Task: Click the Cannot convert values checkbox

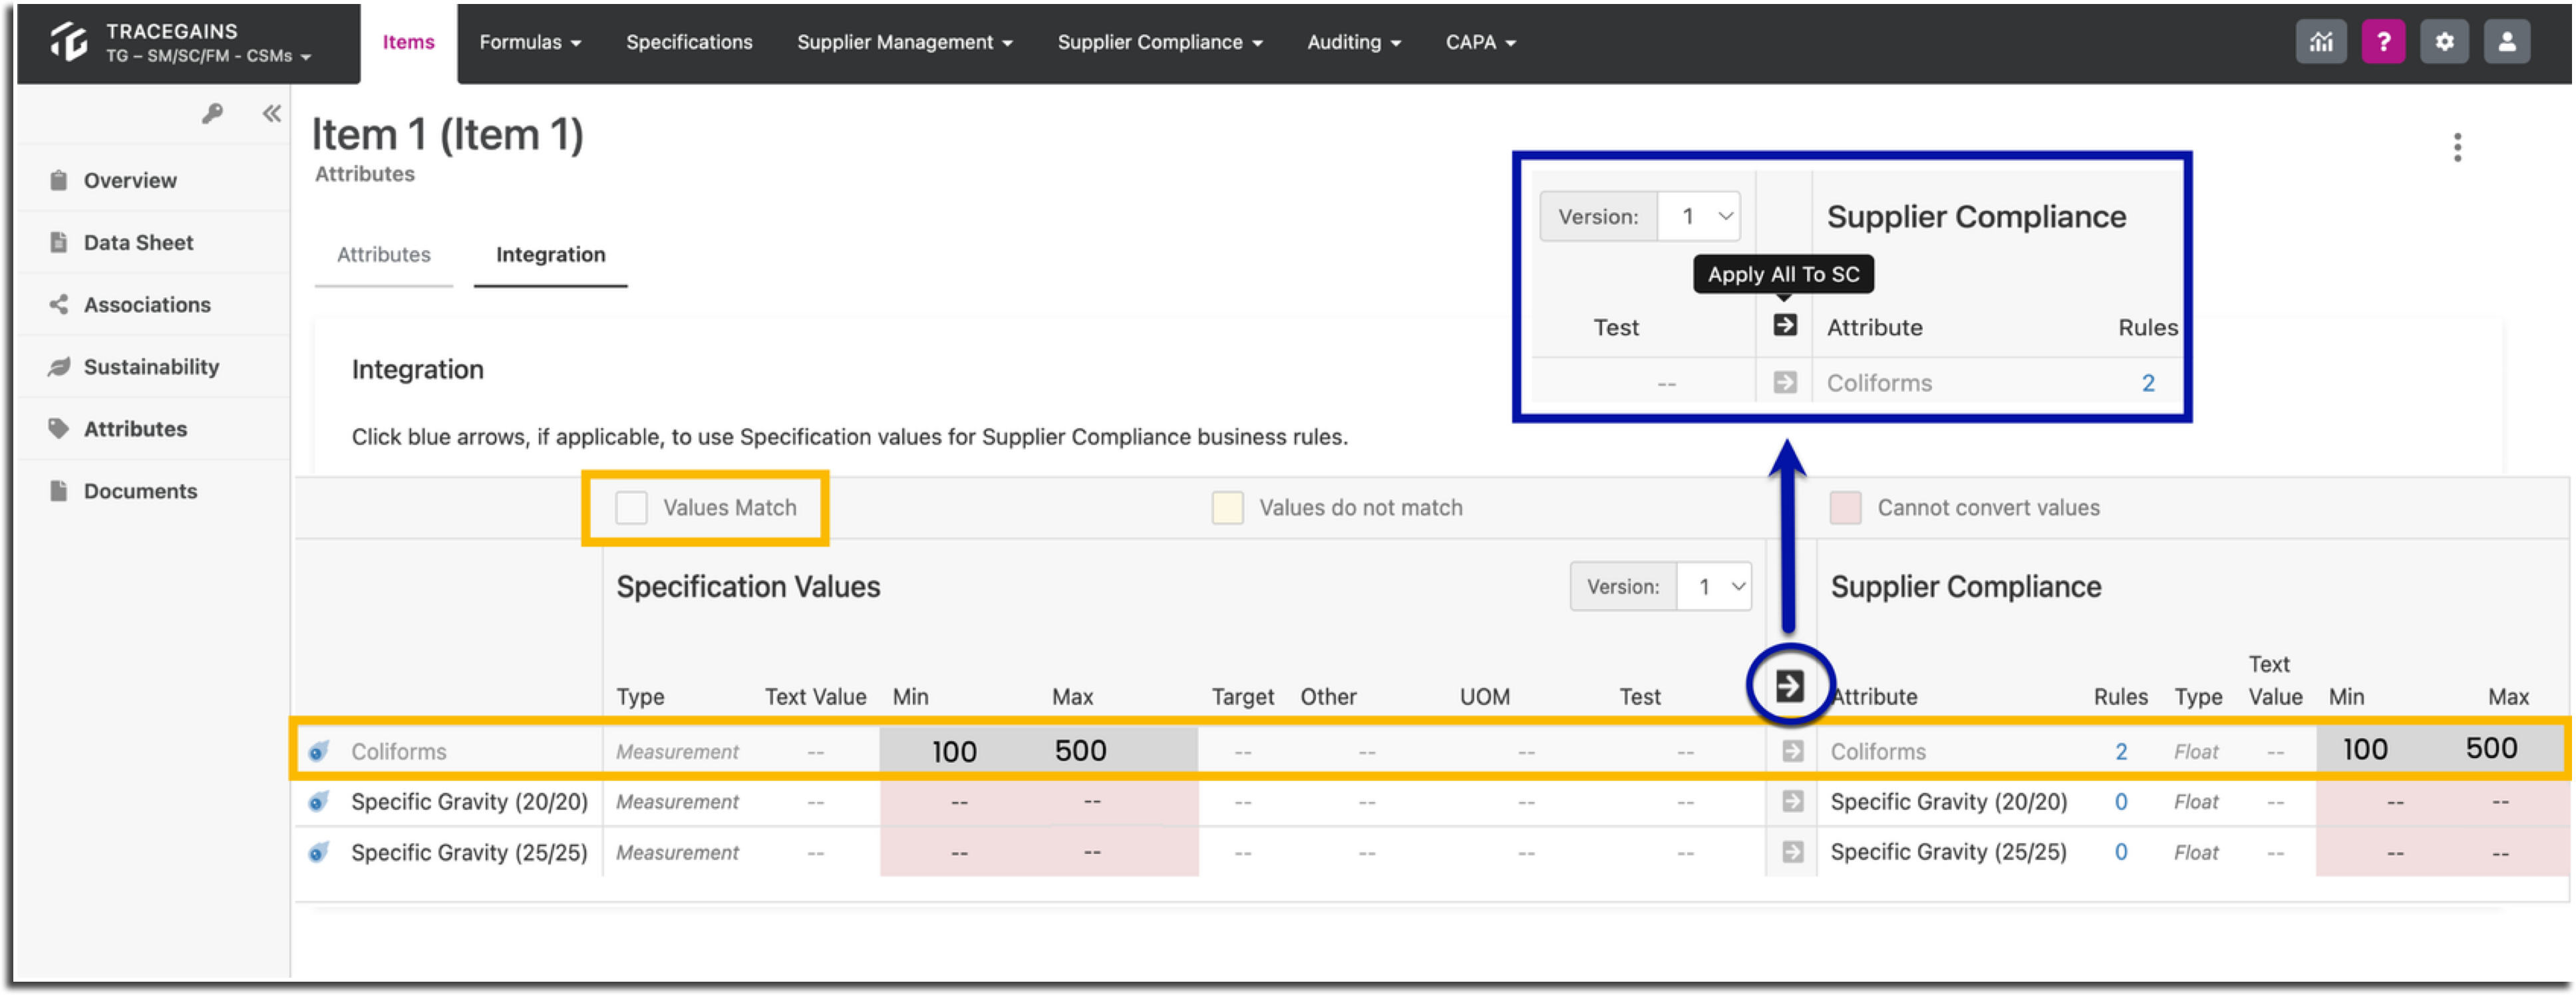Action: coord(1845,507)
